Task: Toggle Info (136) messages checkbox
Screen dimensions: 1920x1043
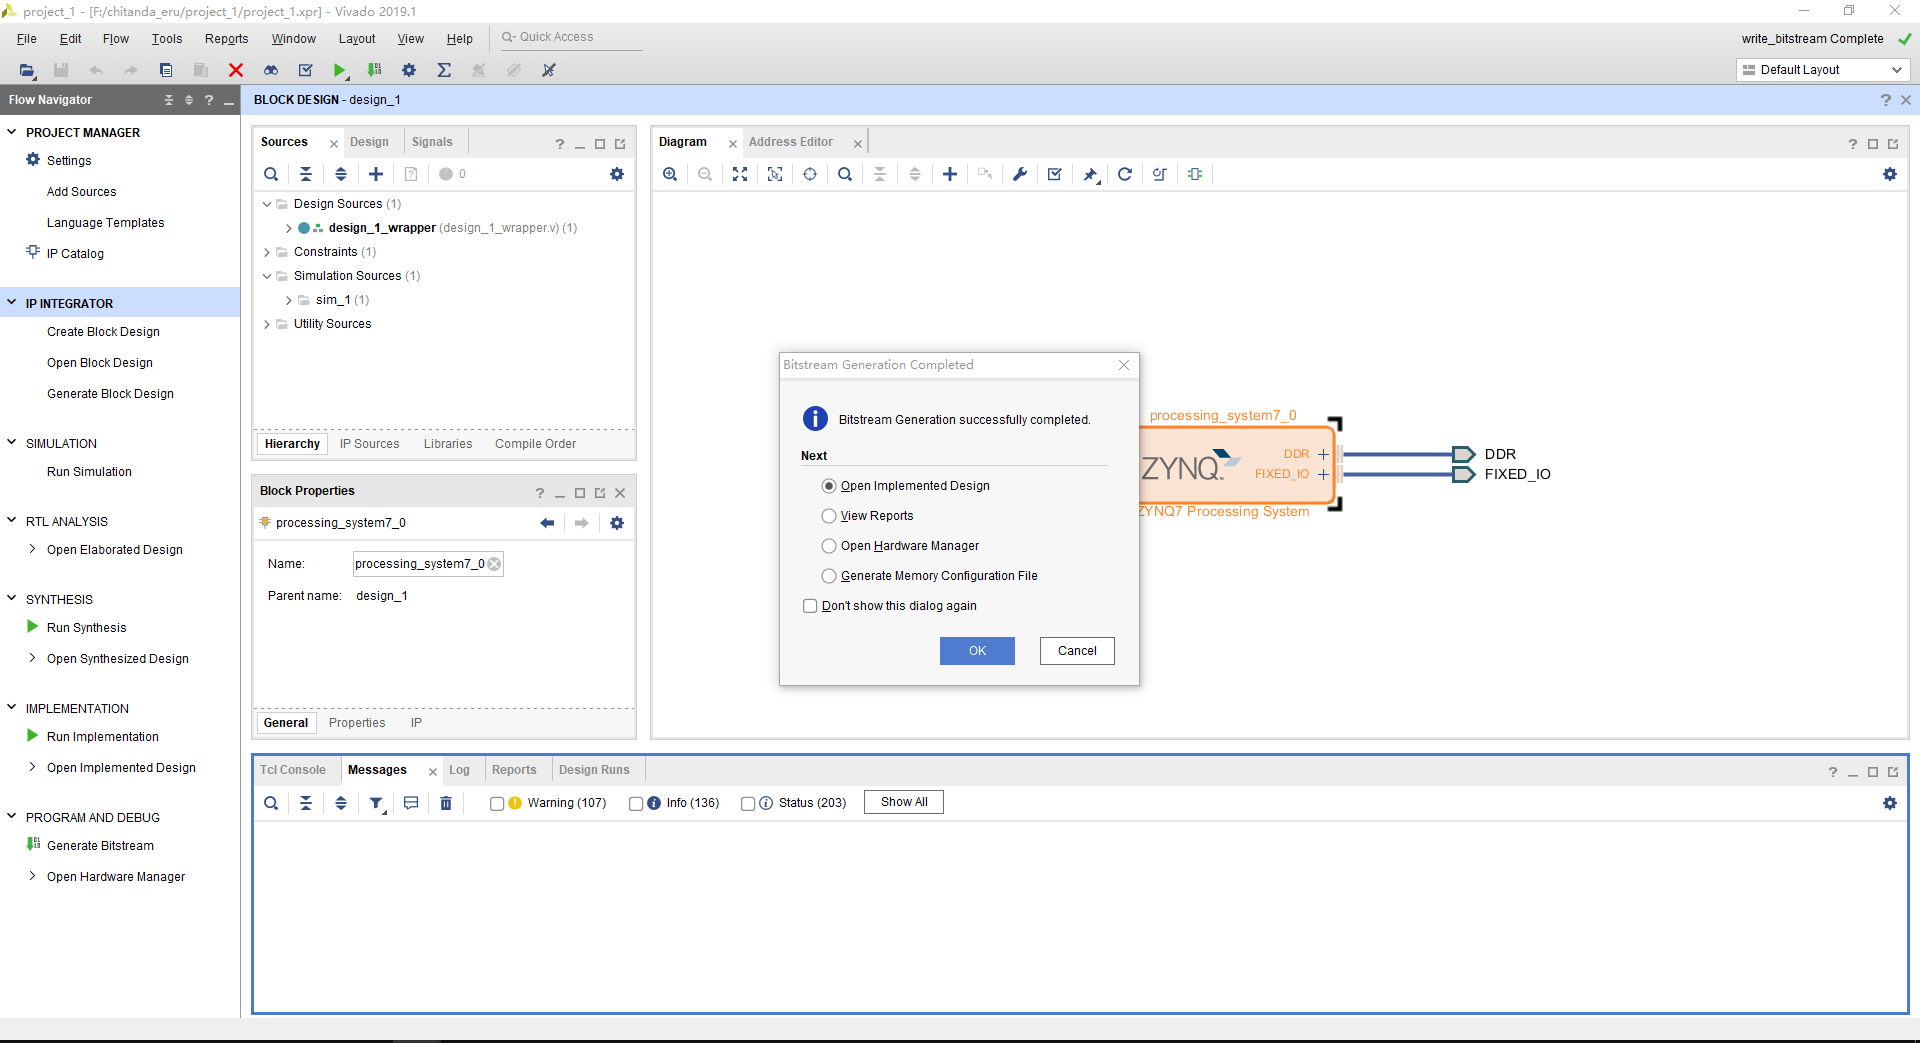Action: pyautogui.click(x=636, y=803)
